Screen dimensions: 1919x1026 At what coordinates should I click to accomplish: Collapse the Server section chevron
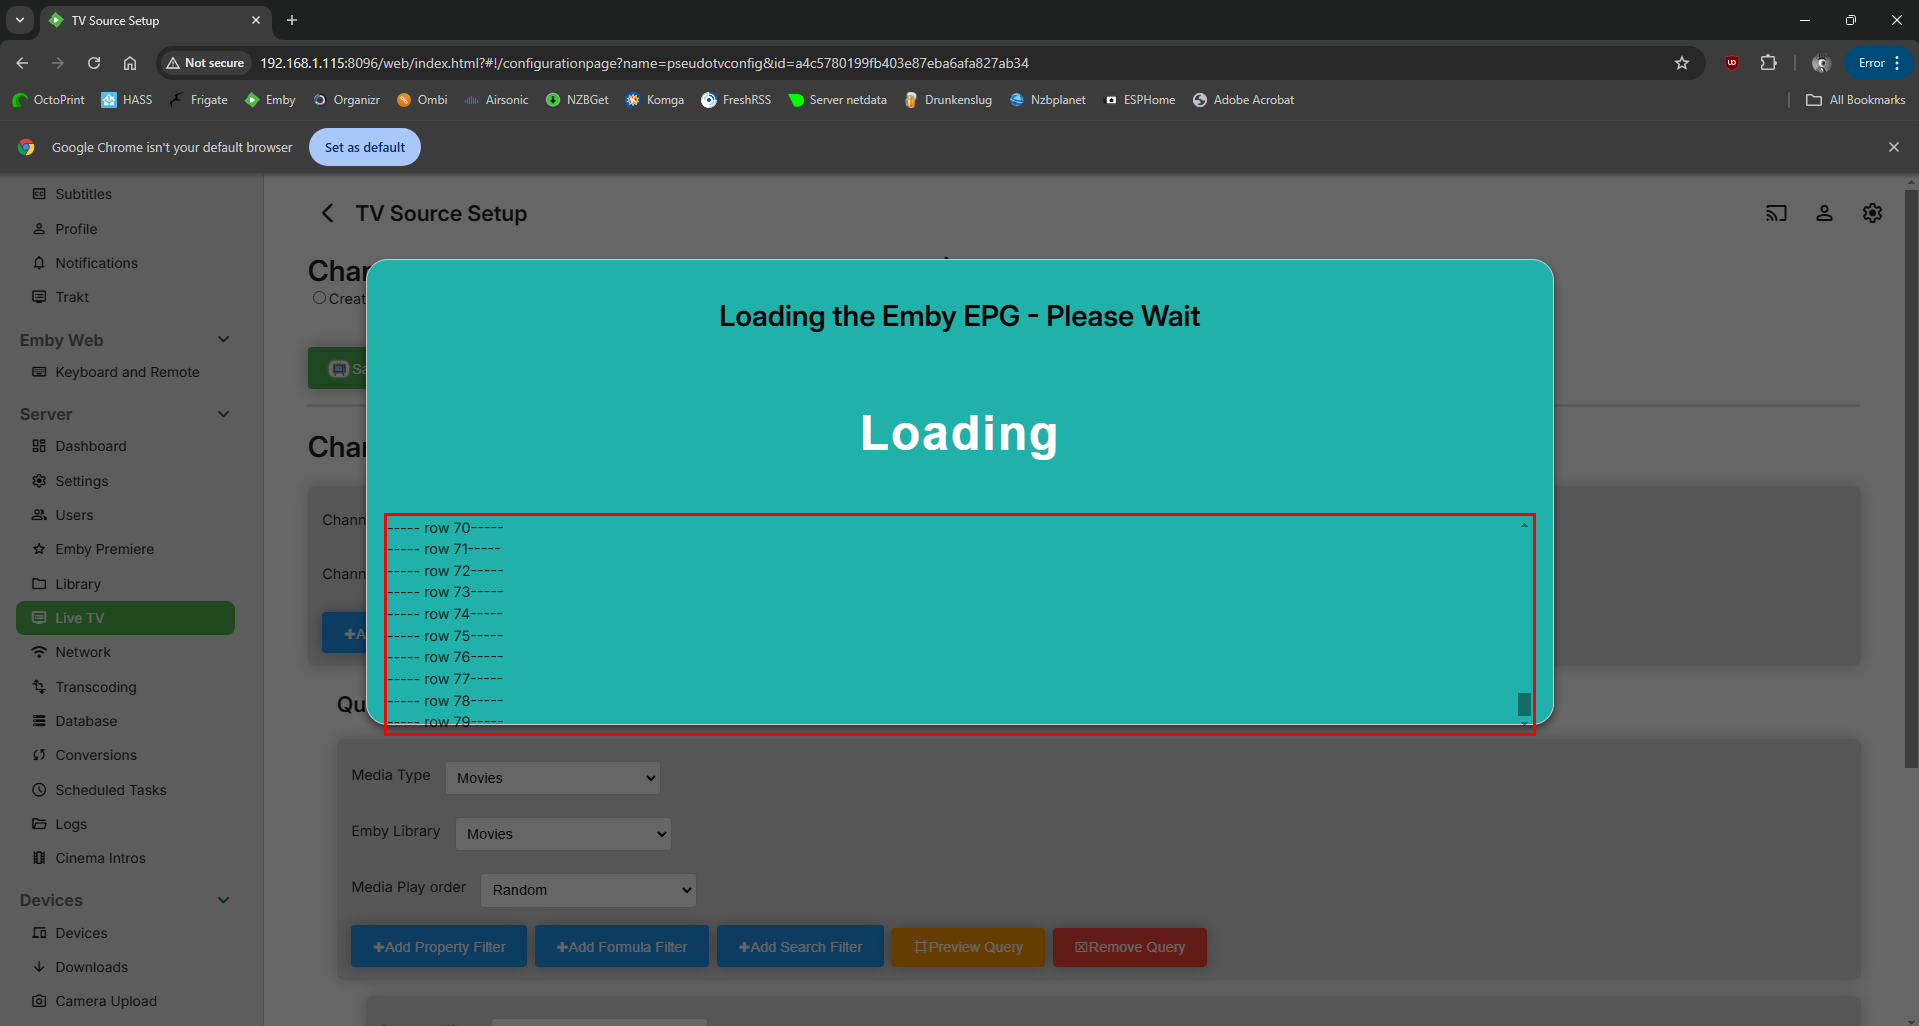pos(224,414)
